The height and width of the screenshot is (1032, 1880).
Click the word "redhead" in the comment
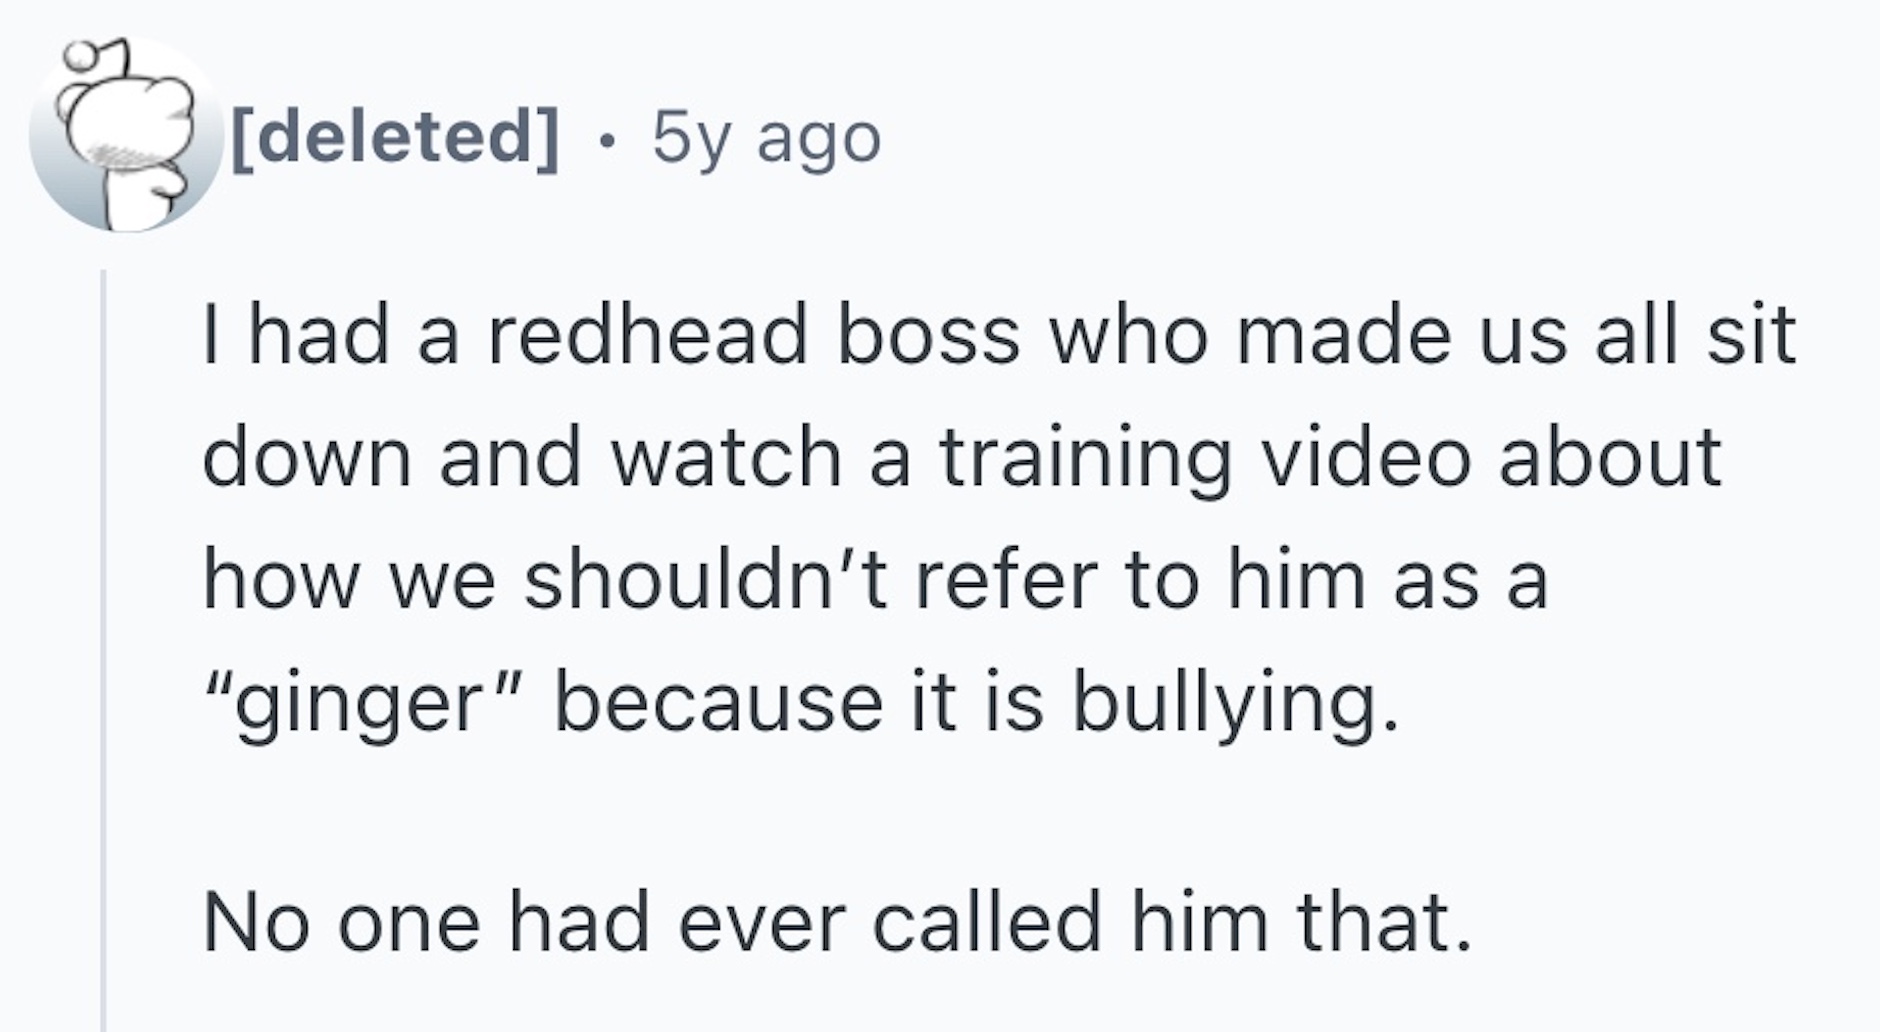[648, 336]
